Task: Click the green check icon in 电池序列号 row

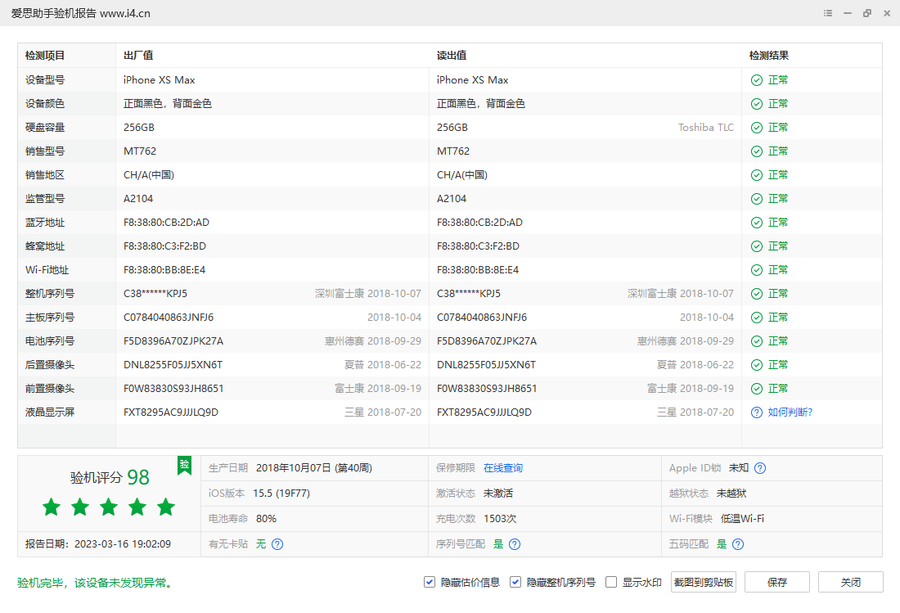Action: tap(757, 341)
